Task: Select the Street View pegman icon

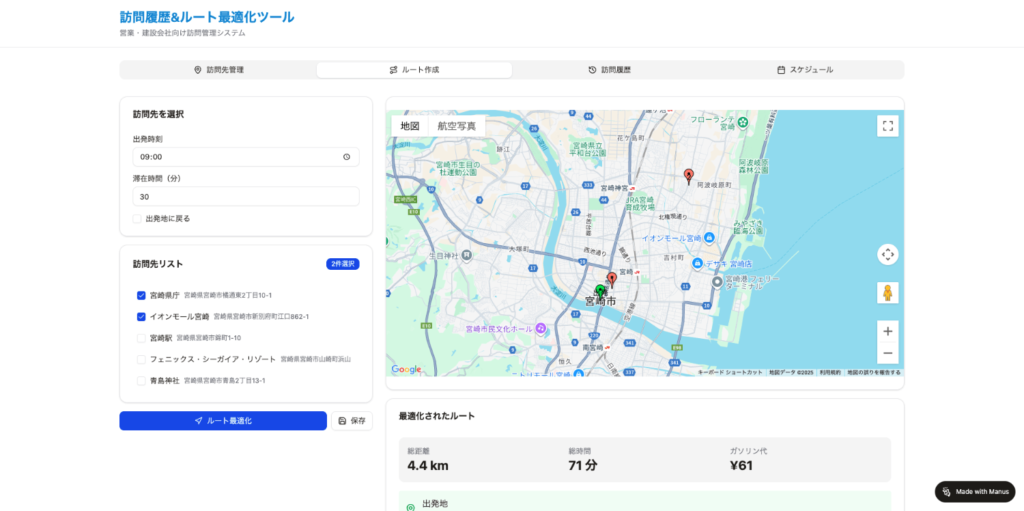Action: pos(887,293)
